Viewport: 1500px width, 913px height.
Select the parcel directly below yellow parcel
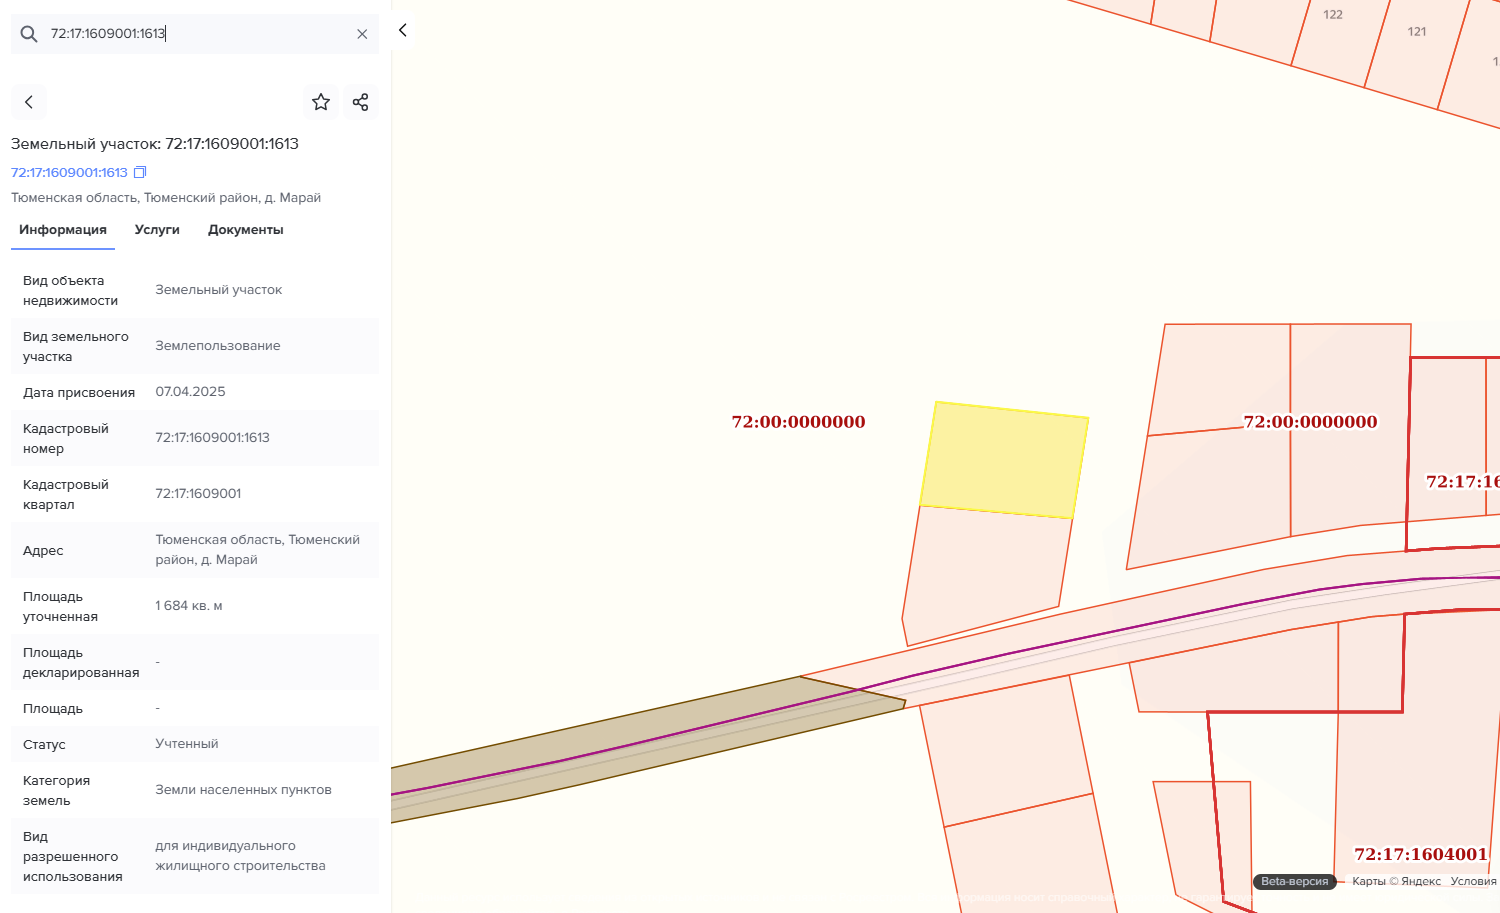[x=985, y=570]
